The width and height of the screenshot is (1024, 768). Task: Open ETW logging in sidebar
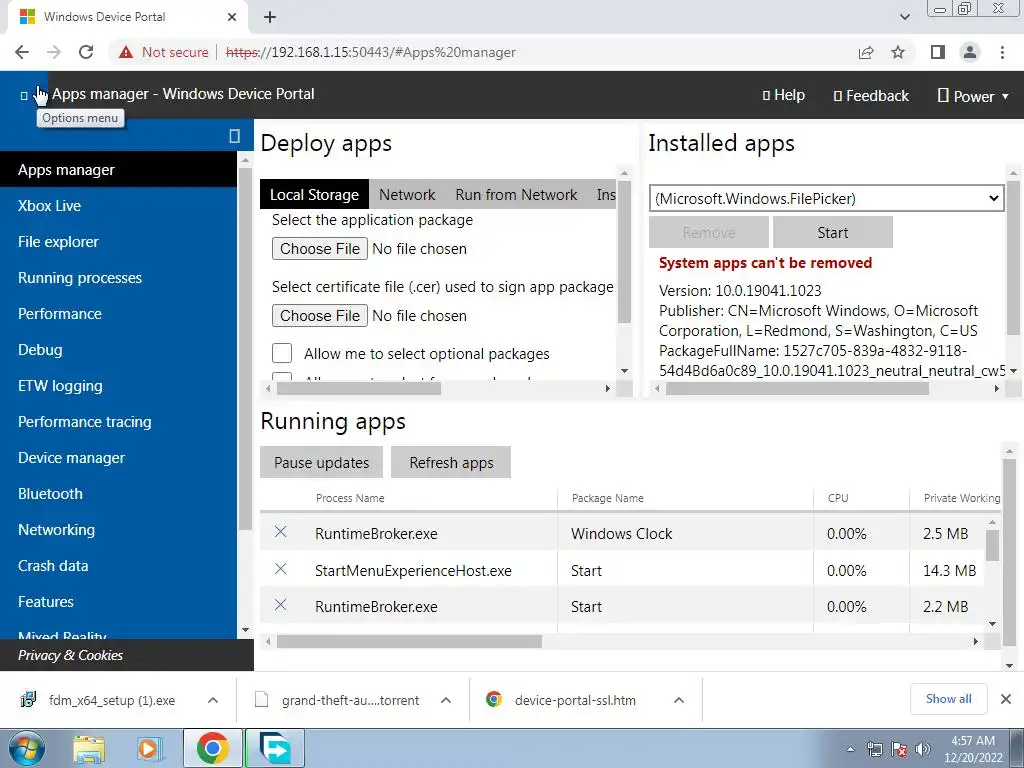118,386
